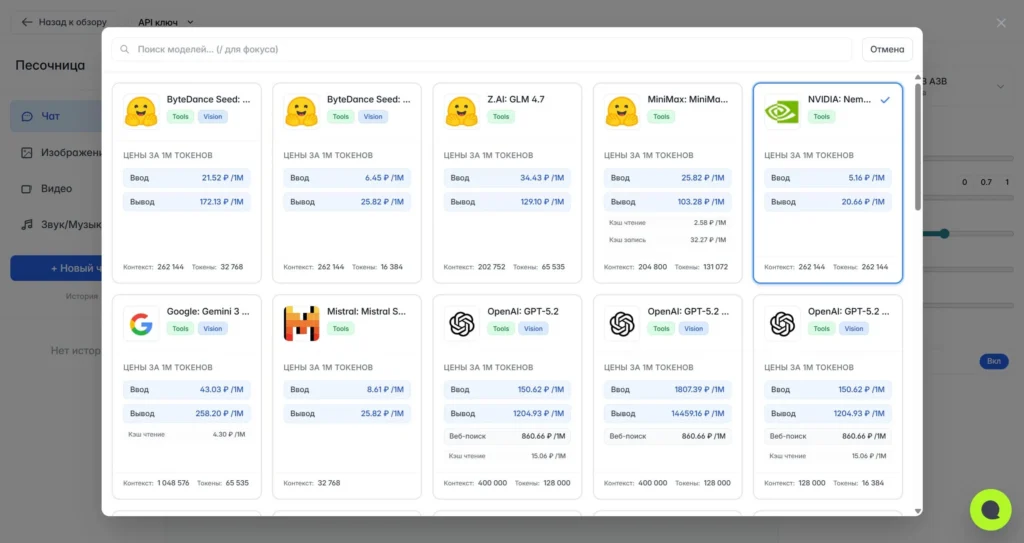Screen dimensions: 1024x543
Task: Click the Mistral model logo icon
Action: [x=301, y=323]
